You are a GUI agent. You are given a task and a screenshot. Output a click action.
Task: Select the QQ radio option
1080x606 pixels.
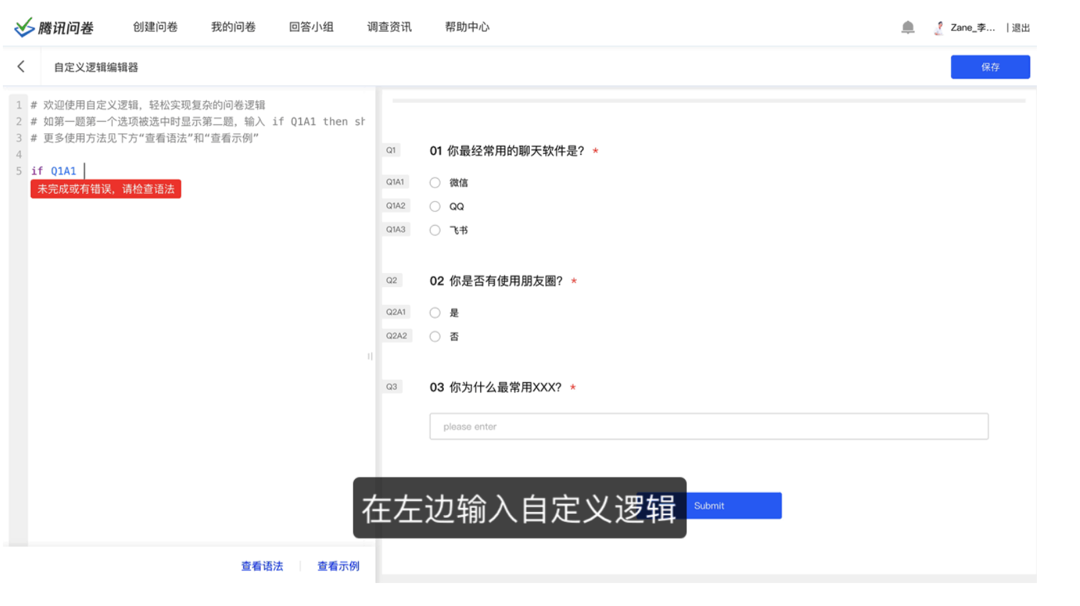(435, 206)
